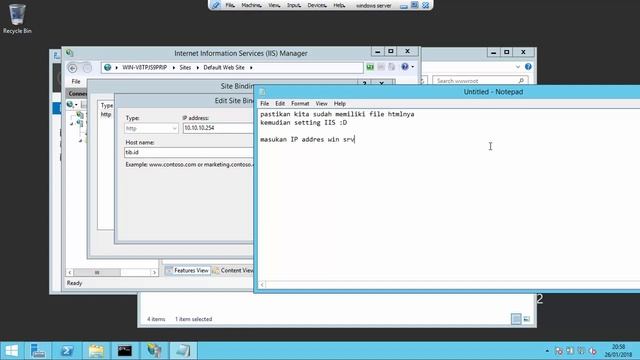This screenshot has height=360, width=640.
Task: Expand the Explorer ribbon chevron
Action: (518, 67)
